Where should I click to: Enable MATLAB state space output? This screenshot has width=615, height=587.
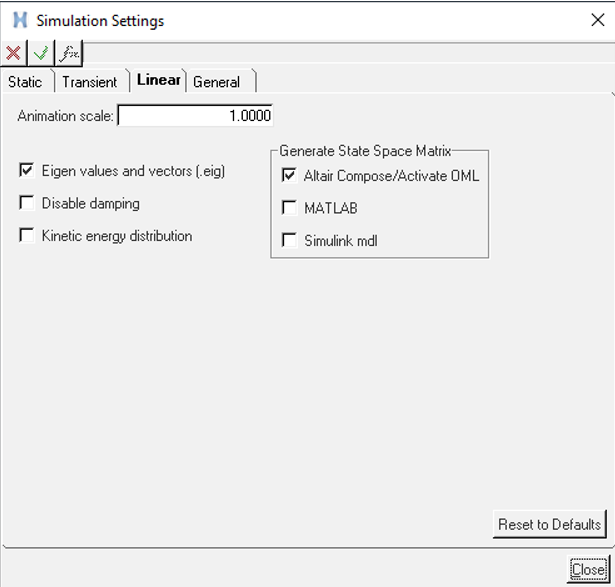click(289, 208)
